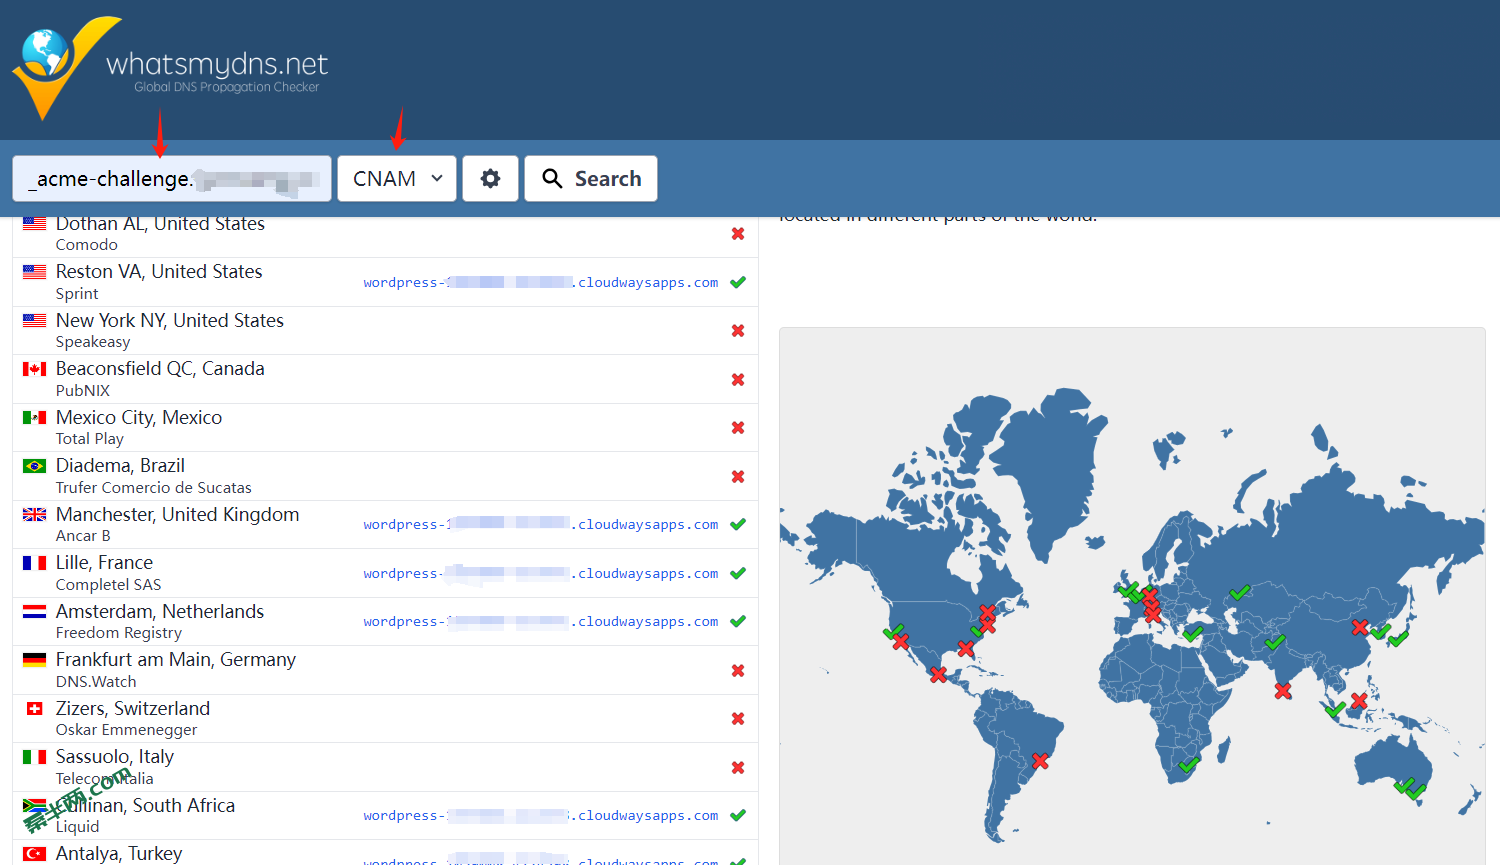1500x865 pixels.
Task: Click the red X for Sassuolo, Italy
Action: click(738, 767)
